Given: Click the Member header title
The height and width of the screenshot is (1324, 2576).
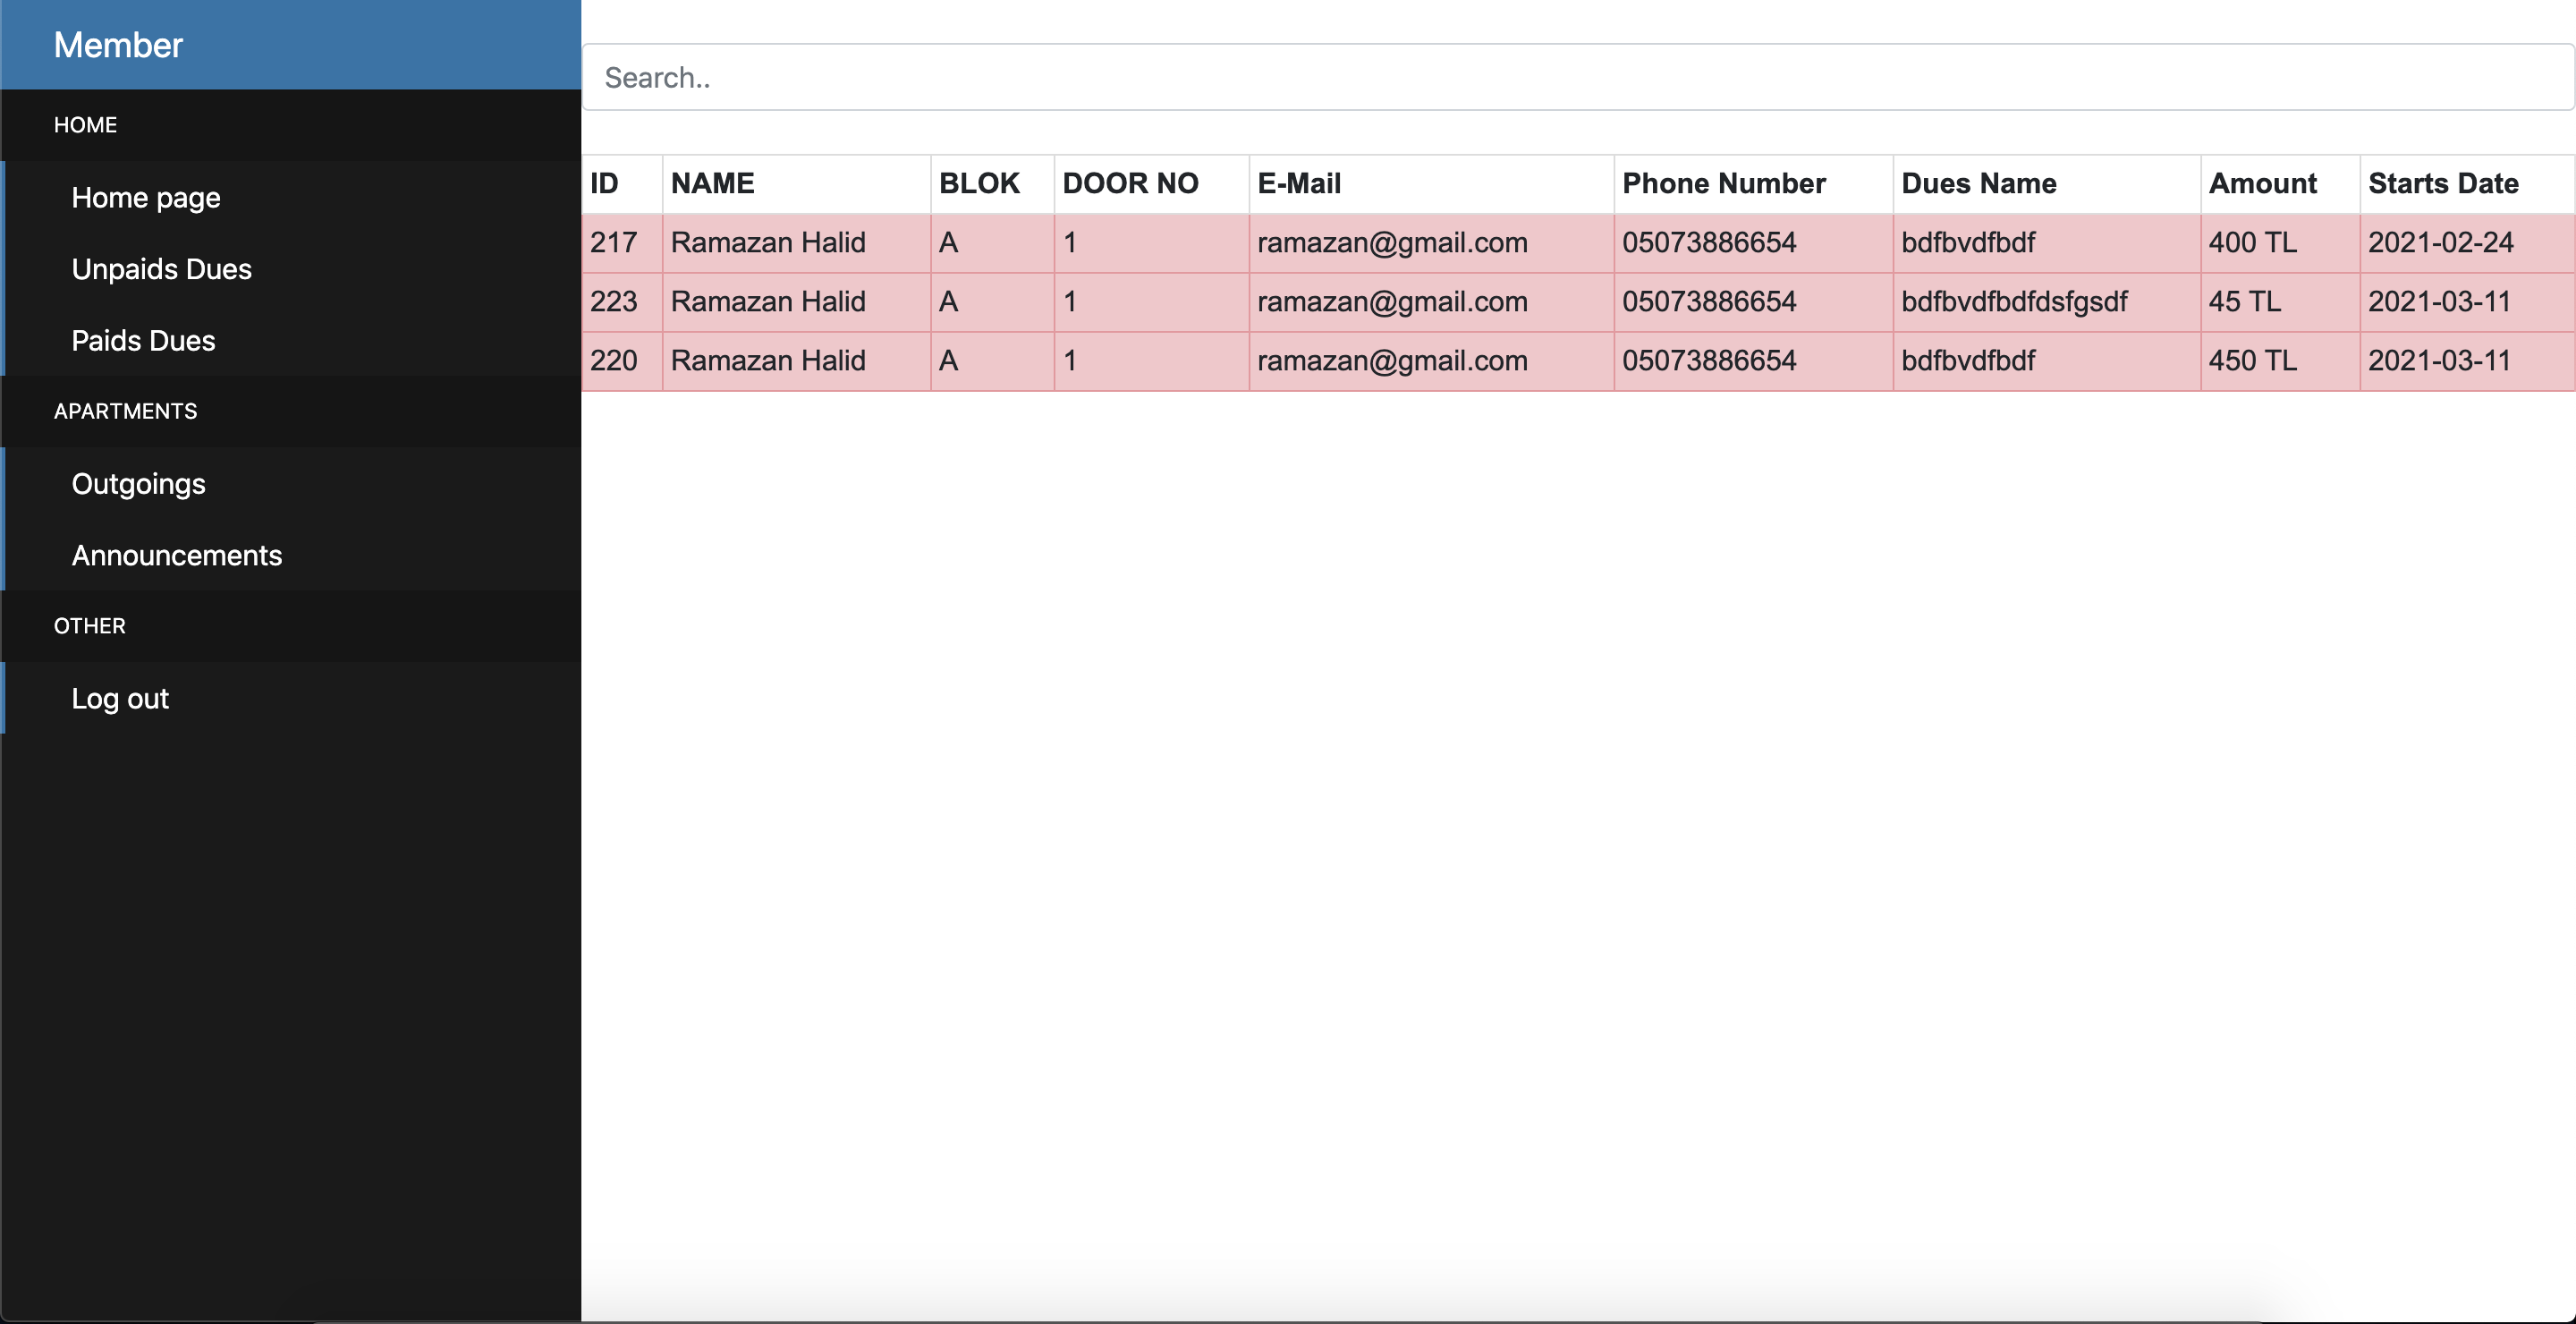Looking at the screenshot, I should point(118,45).
